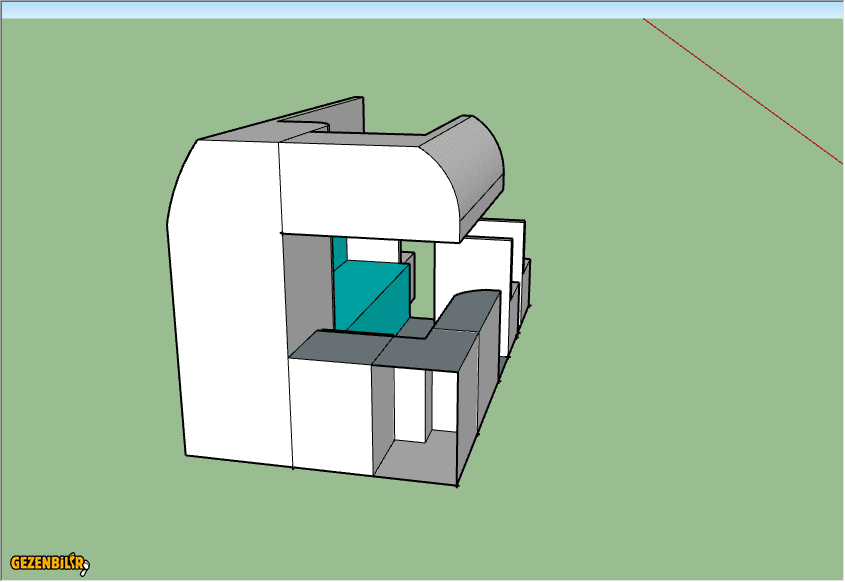The height and width of the screenshot is (582, 845).
Task: Click the light blue sky strip
Action: pos(422,9)
